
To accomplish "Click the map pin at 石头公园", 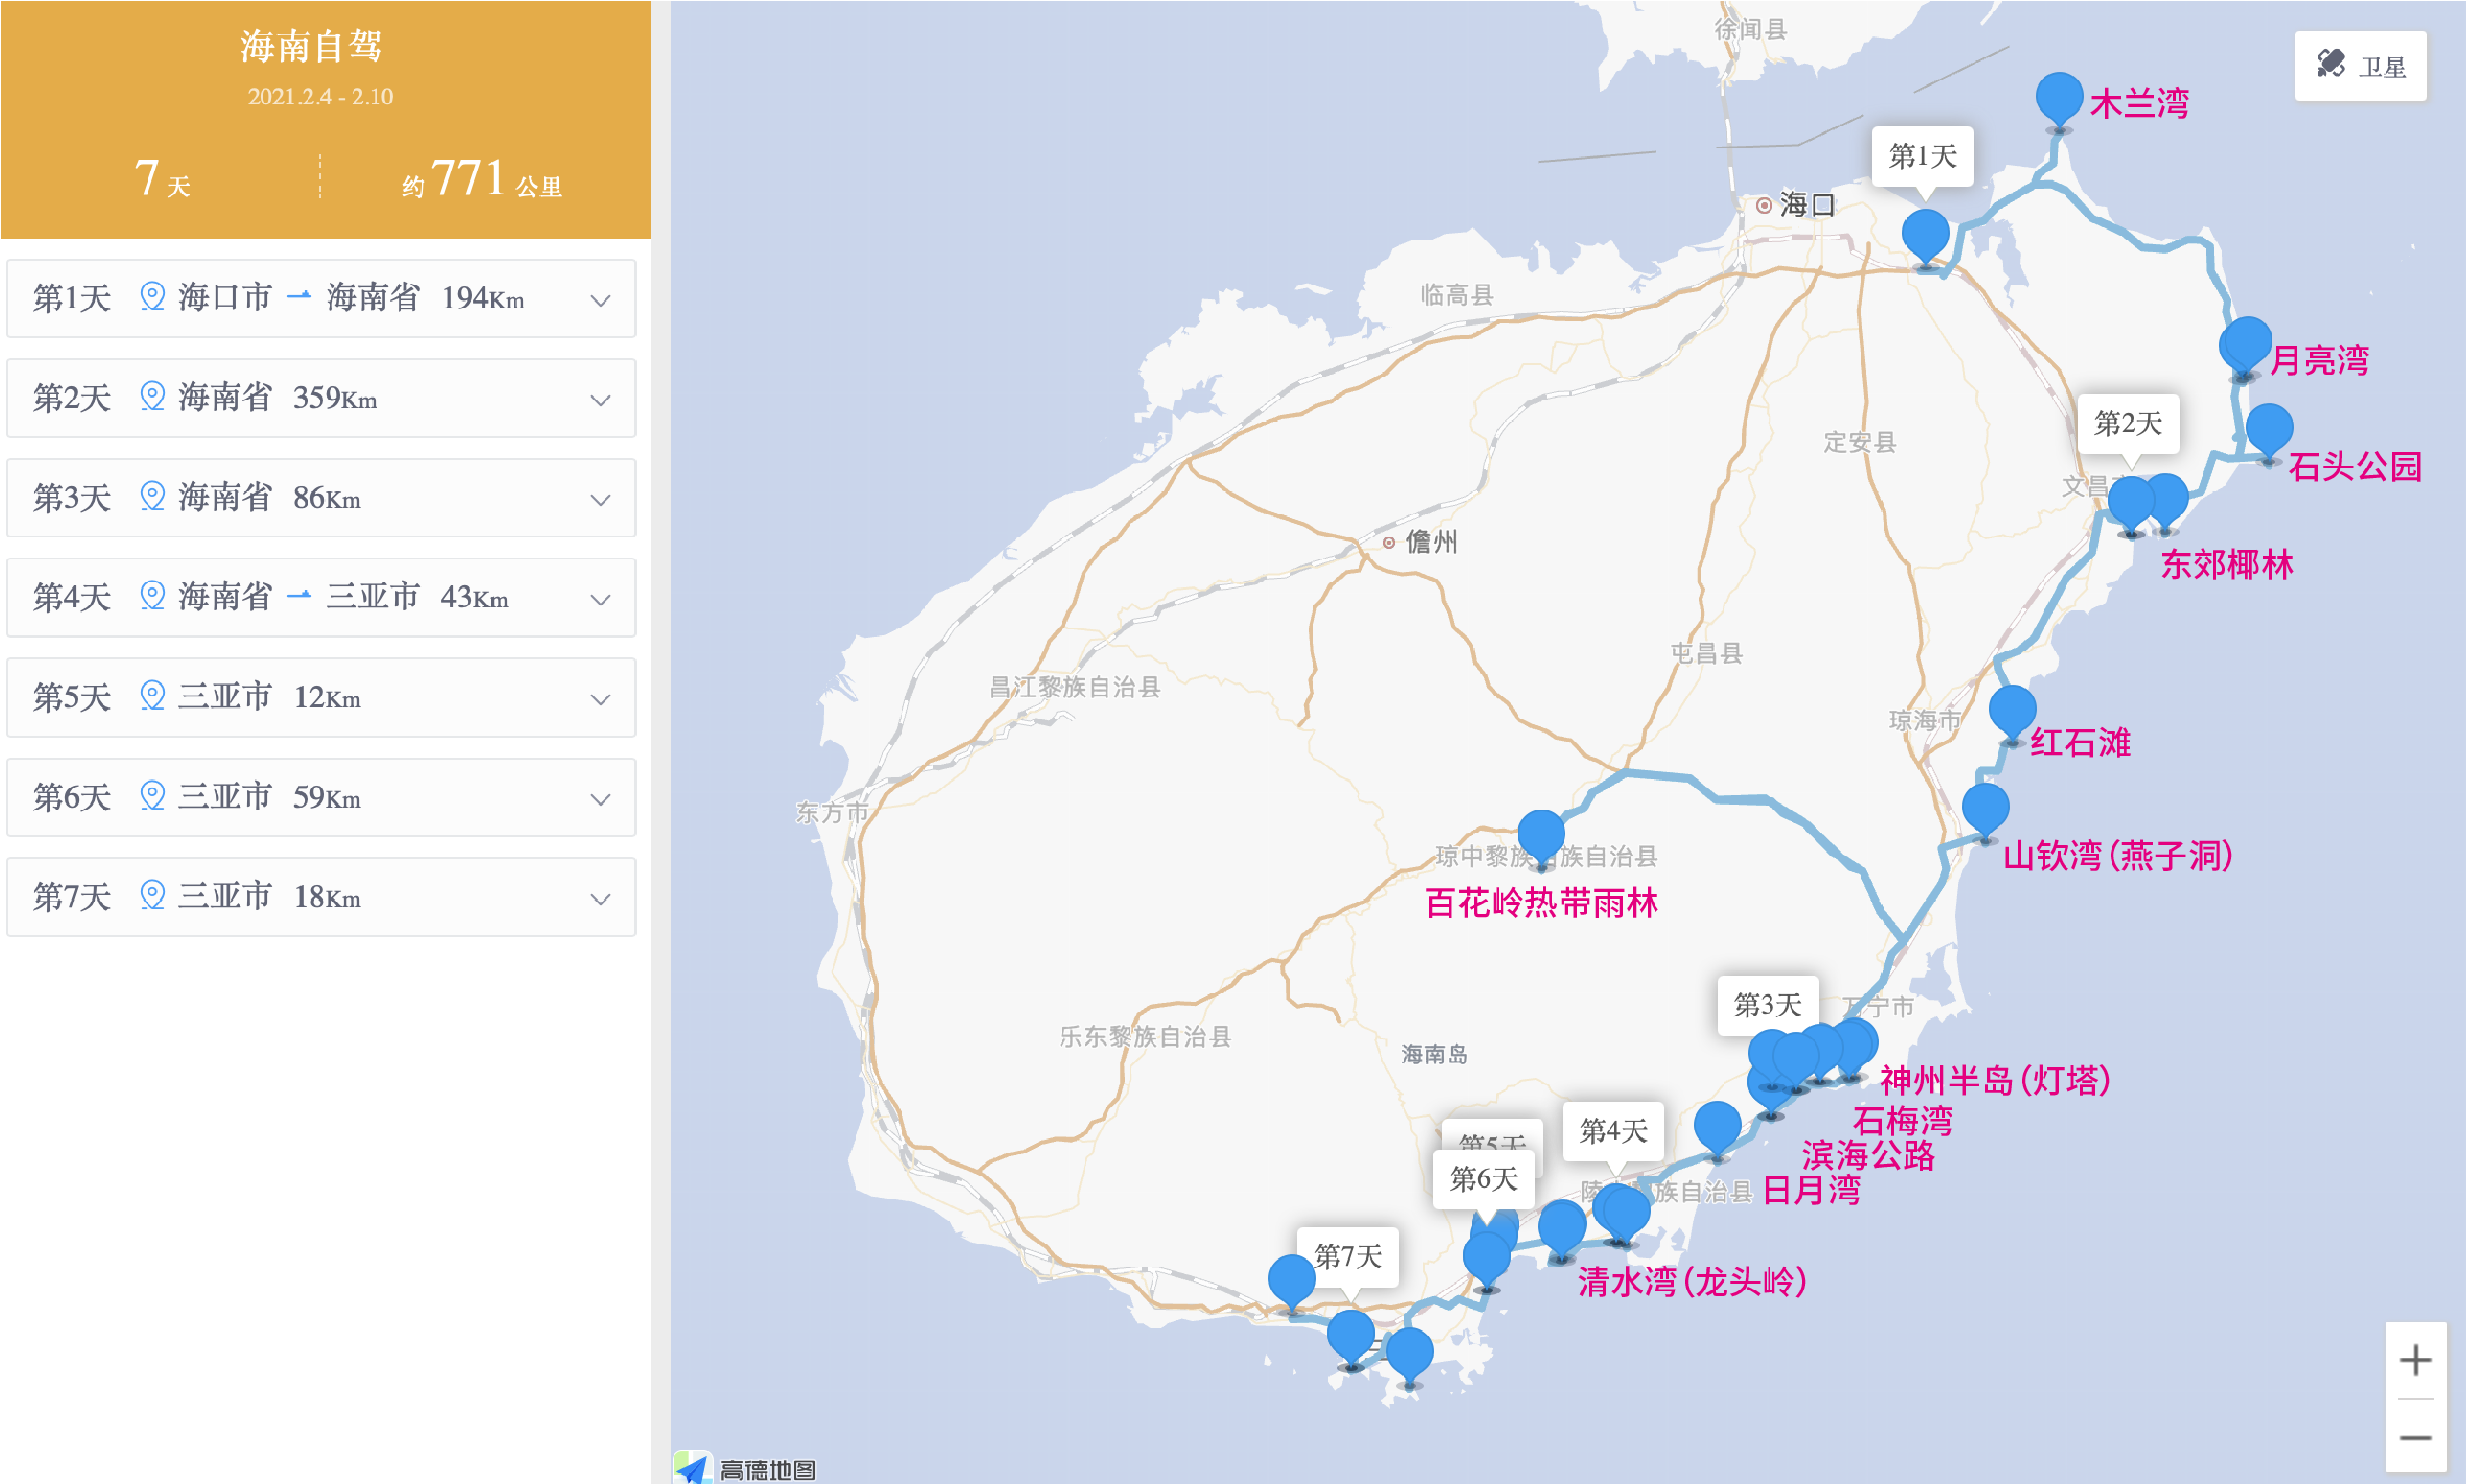I will [2268, 430].
